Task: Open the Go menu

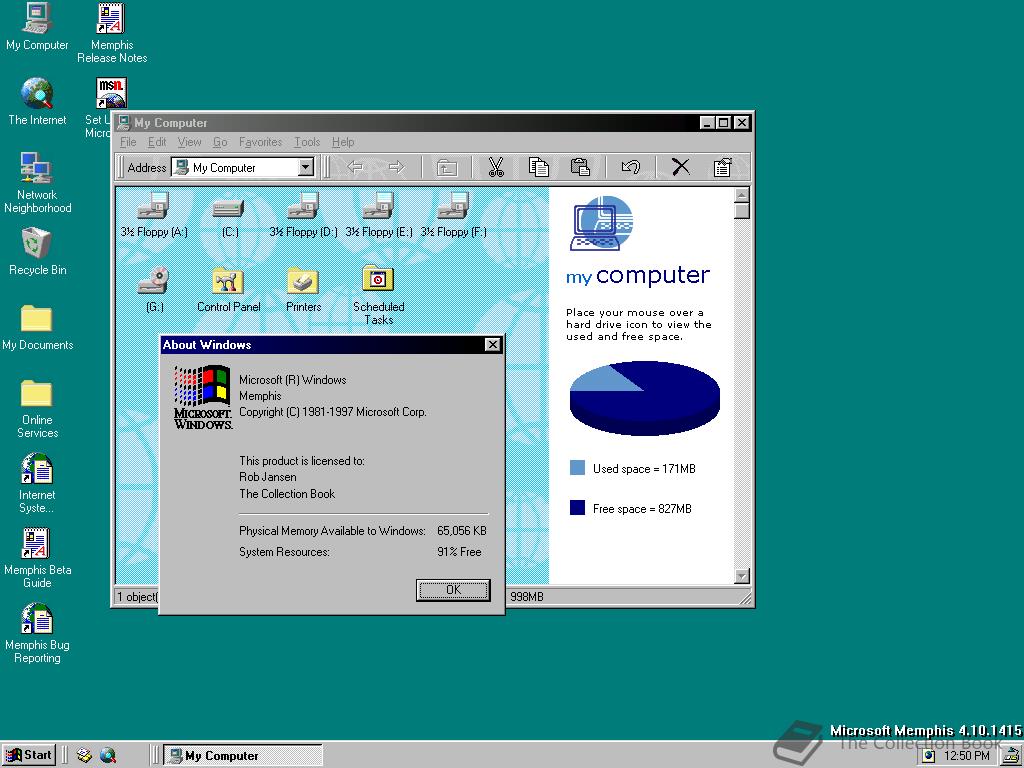Action: coord(220,142)
